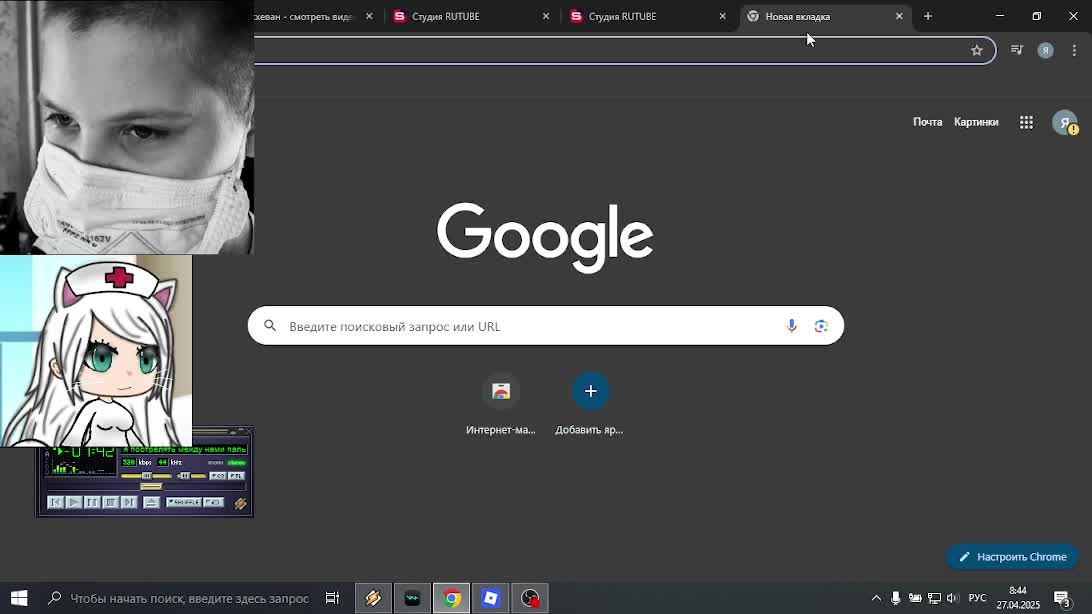The height and width of the screenshot is (614, 1092).
Task: Search by voice using the microphone icon
Action: (x=791, y=326)
